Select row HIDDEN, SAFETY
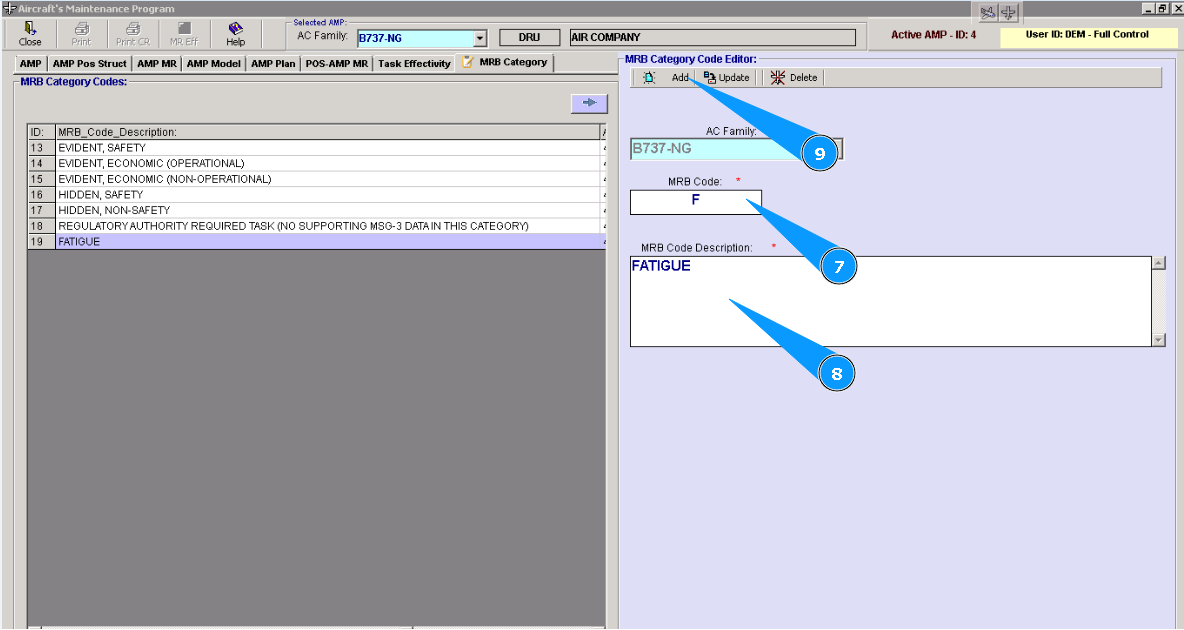The width and height of the screenshot is (1184, 630). (316, 195)
